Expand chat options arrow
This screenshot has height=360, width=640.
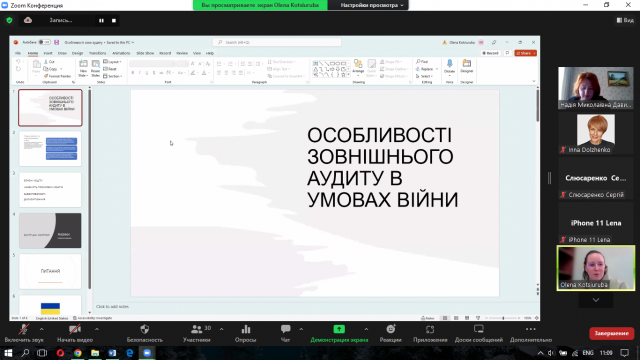[301, 329]
